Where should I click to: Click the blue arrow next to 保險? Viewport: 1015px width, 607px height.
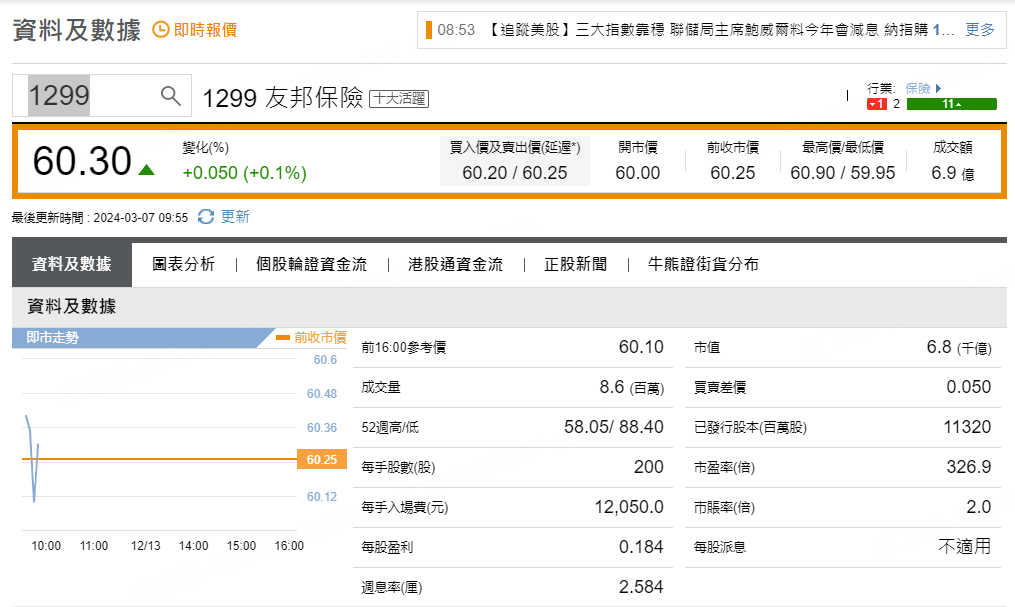pos(939,88)
